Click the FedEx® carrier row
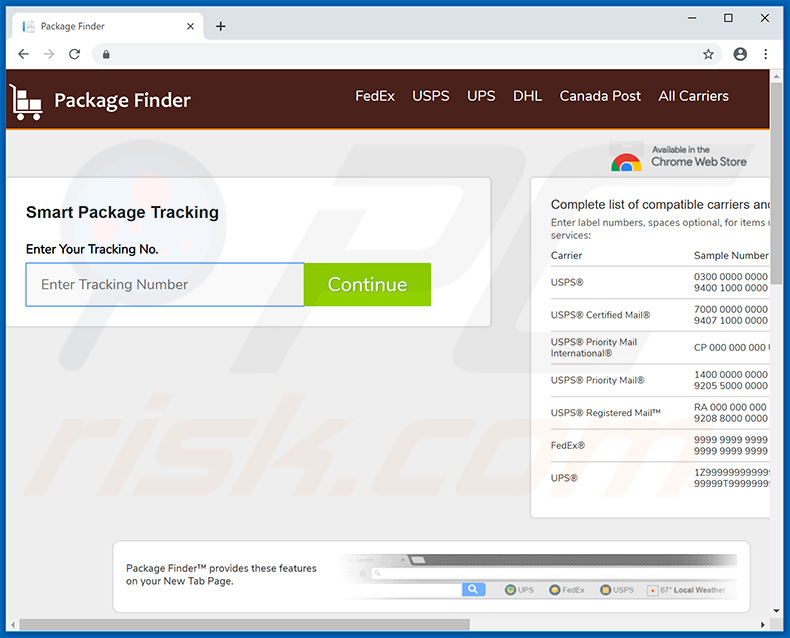 [660, 445]
